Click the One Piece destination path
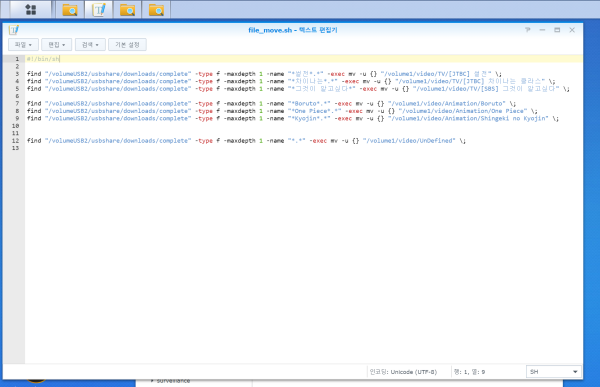 click(463, 111)
